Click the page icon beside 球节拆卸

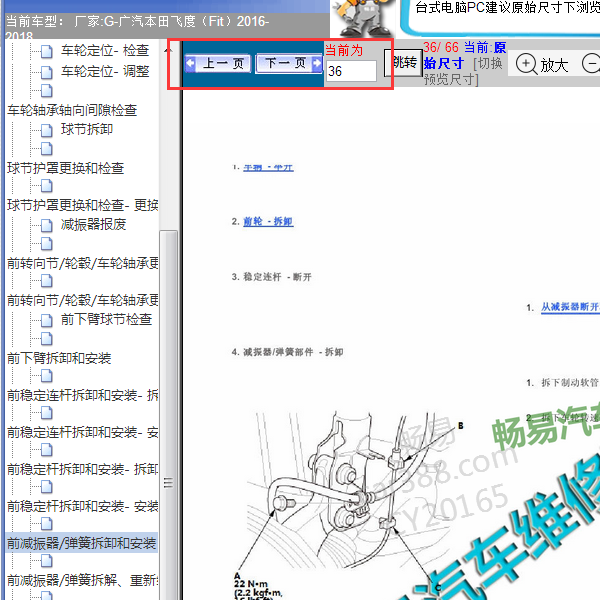[47, 130]
